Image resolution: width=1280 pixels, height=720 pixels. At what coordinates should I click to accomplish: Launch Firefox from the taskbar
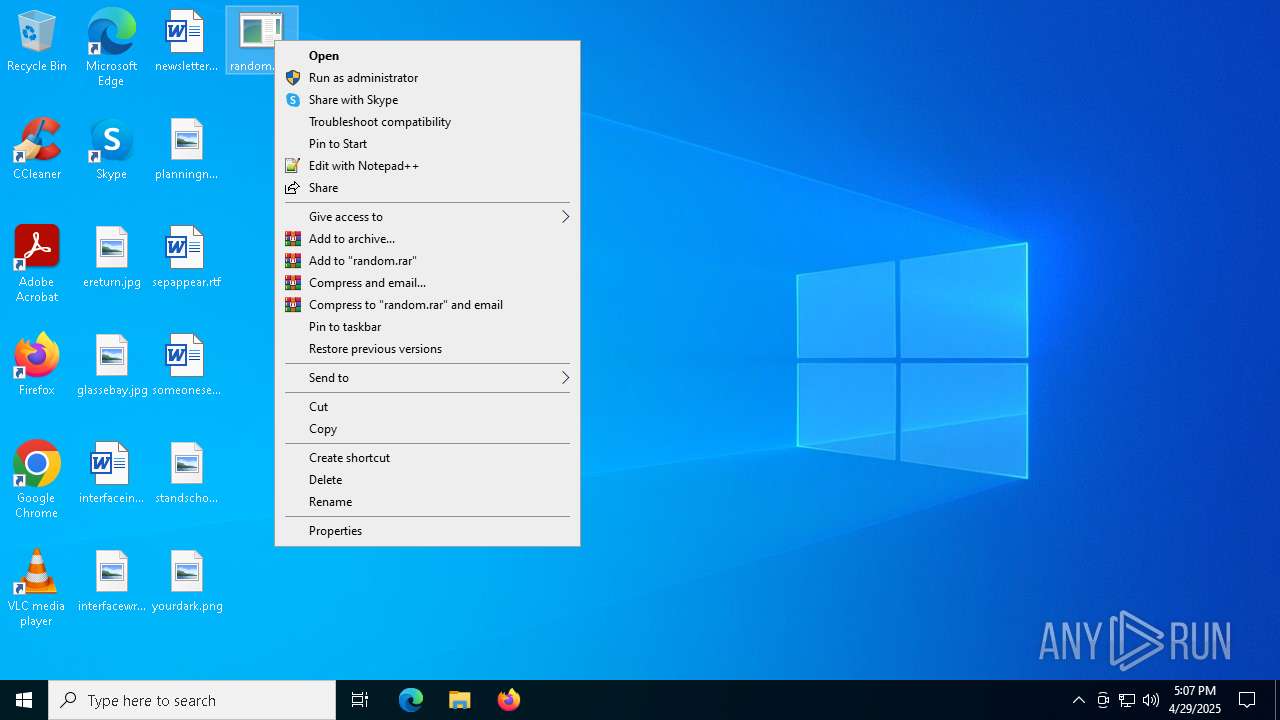tap(509, 700)
